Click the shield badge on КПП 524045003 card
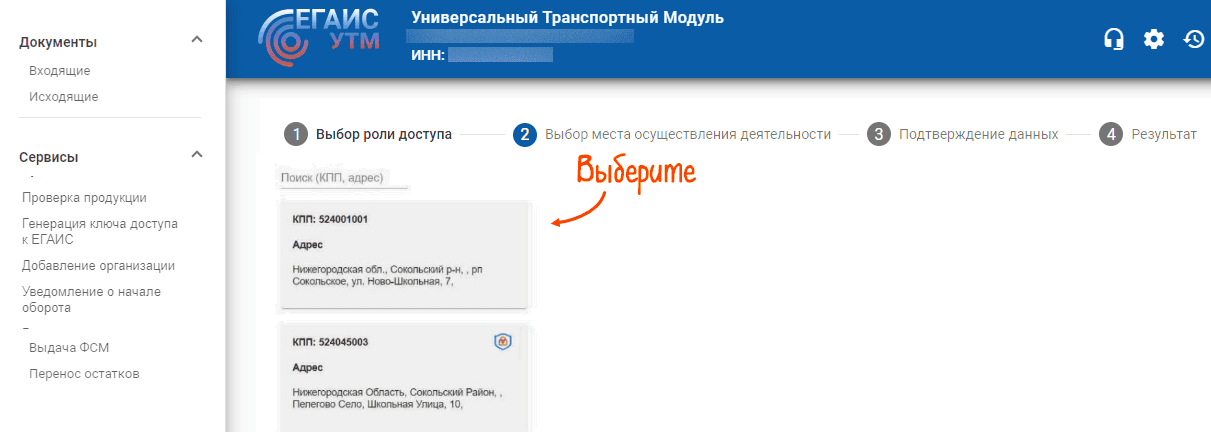The width and height of the screenshot is (1211, 432). (503, 342)
